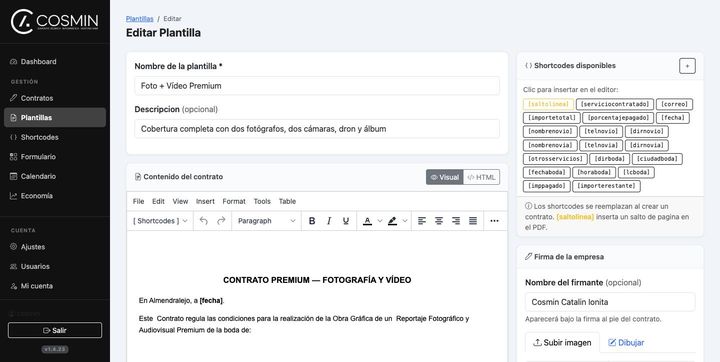Click the Nombre del firmante field

click(610, 302)
